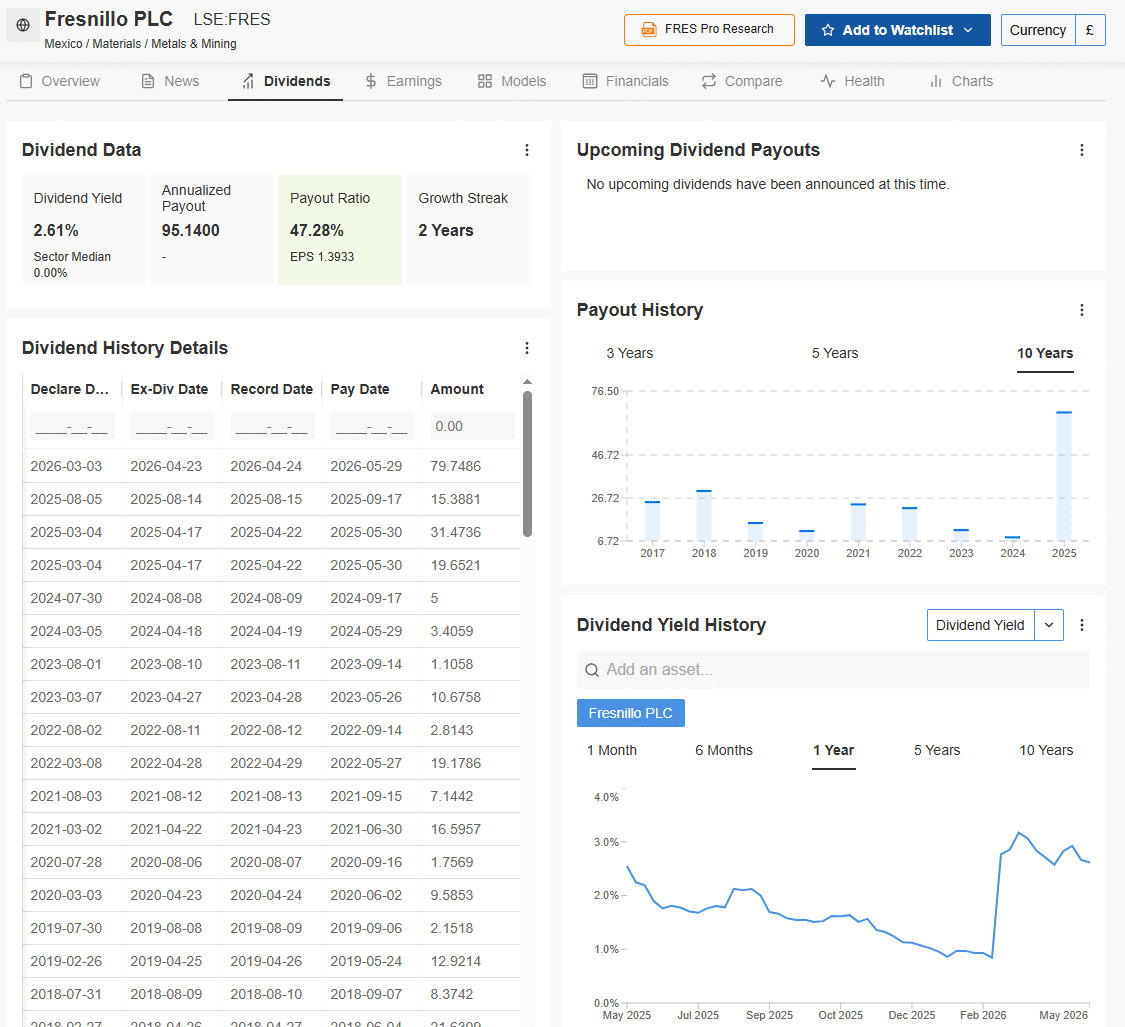This screenshot has width=1125, height=1027.
Task: Switch to the News tab
Action: pyautogui.click(x=170, y=81)
